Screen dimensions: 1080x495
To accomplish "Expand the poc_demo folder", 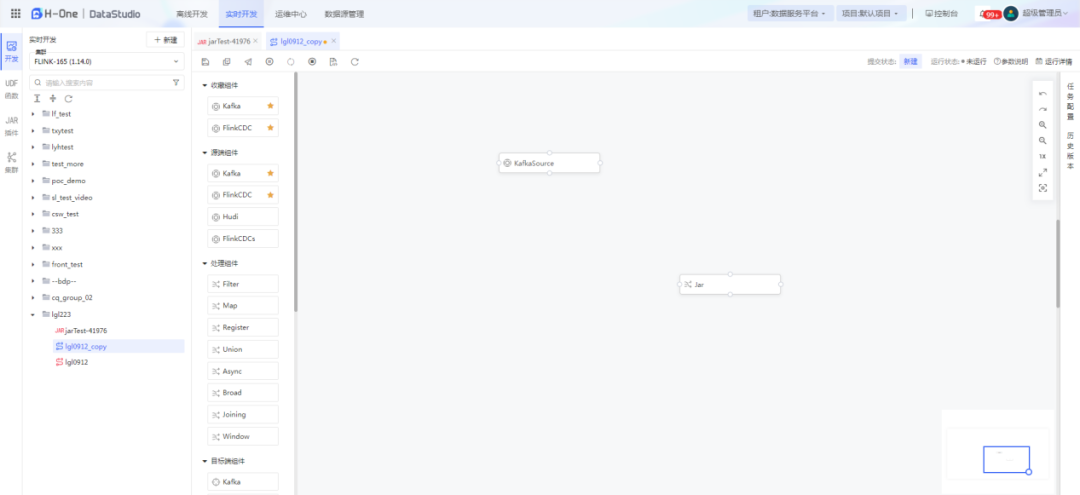I will click(x=34, y=181).
